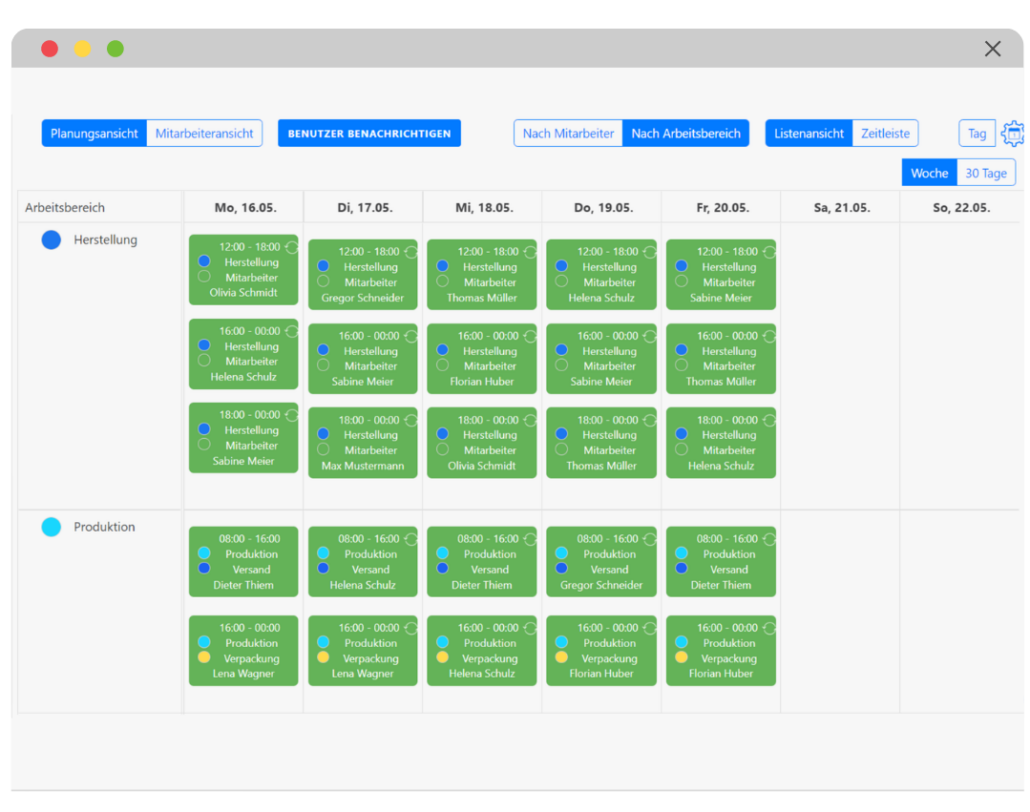Group schedule by Nach Arbeitsbereich

(x=686, y=133)
